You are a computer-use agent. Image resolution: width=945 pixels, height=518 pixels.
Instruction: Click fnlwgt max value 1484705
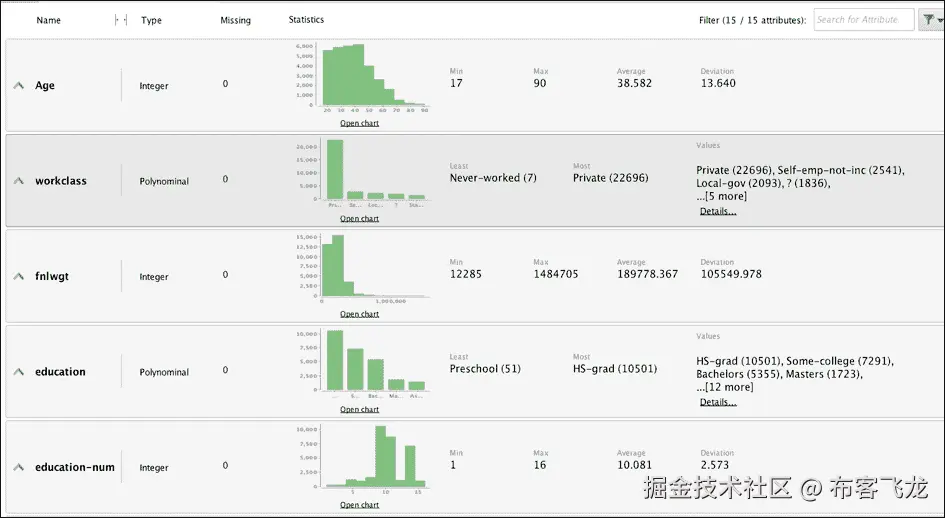556,274
